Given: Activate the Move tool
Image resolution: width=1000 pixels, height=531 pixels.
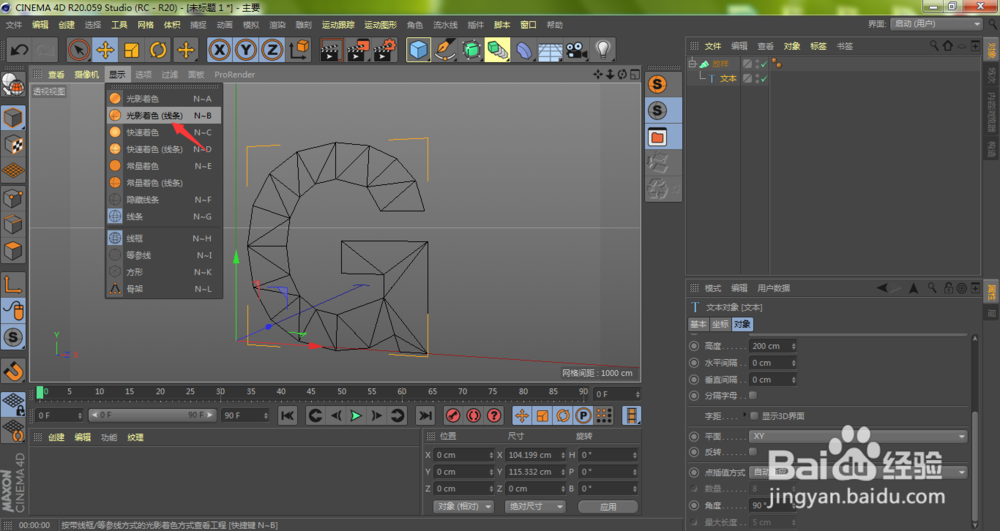Looking at the screenshot, I should click(x=105, y=50).
